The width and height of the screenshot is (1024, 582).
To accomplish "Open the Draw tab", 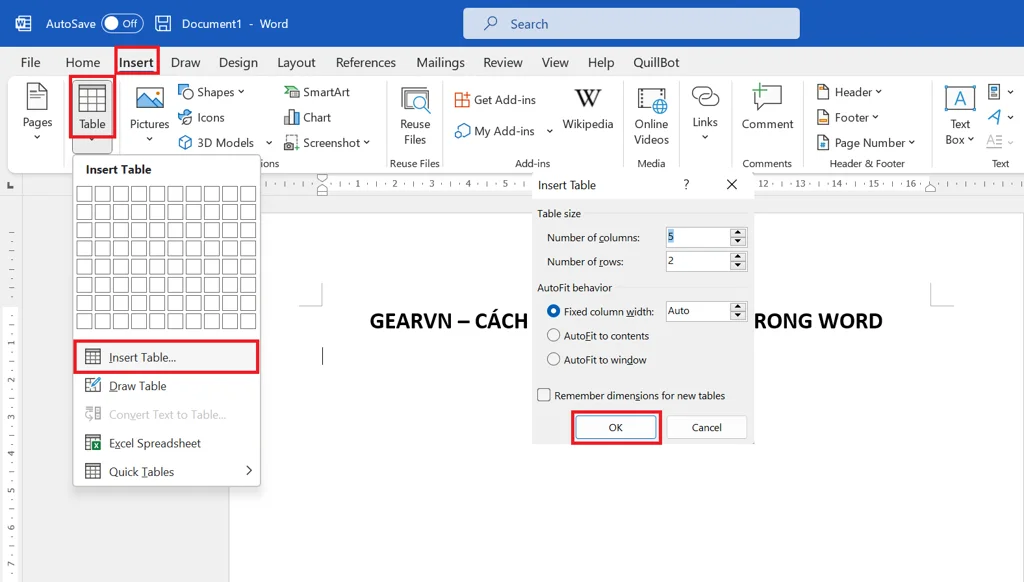I will (185, 62).
